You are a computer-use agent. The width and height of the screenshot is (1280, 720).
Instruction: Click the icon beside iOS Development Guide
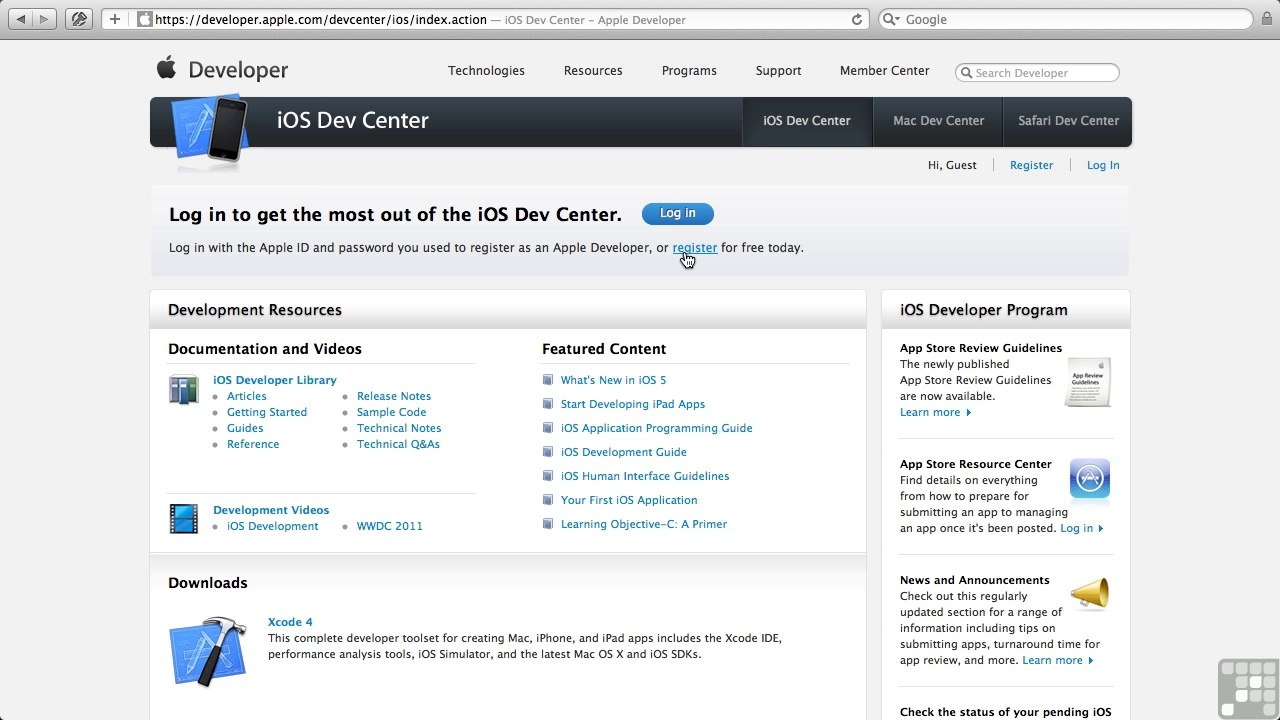(x=548, y=452)
